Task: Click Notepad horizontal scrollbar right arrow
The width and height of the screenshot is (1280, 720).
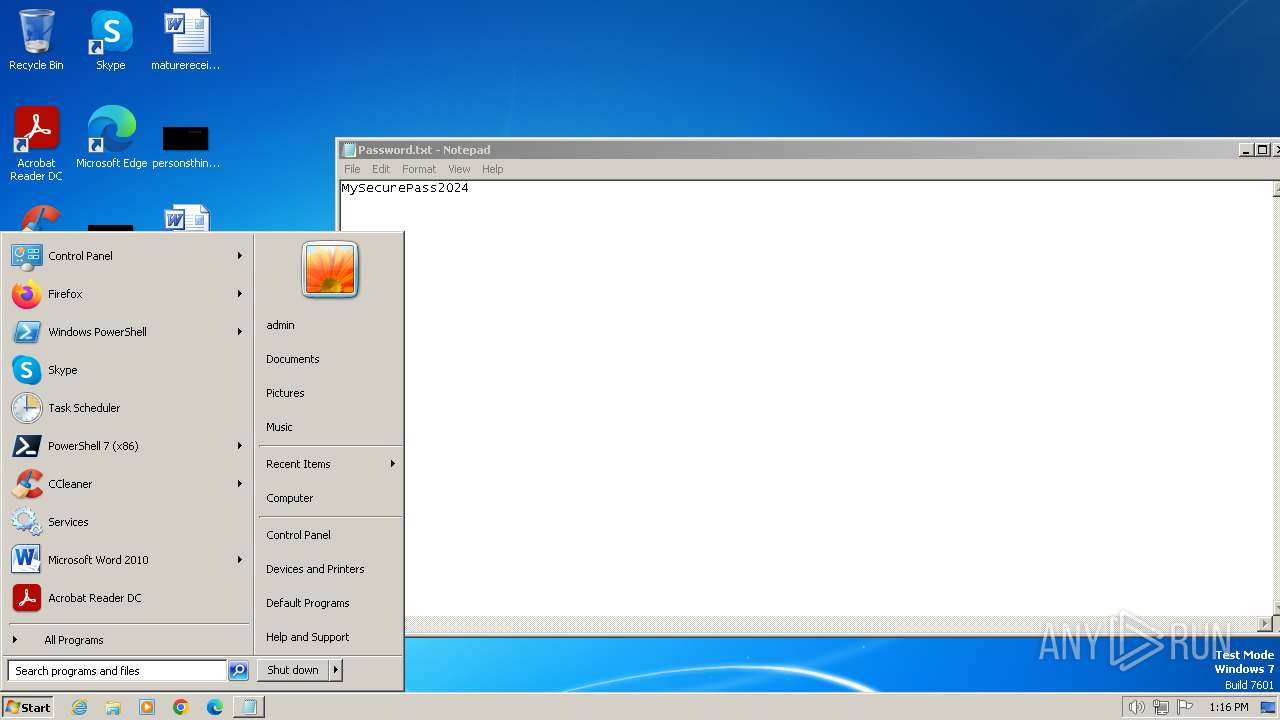Action: pos(1264,624)
